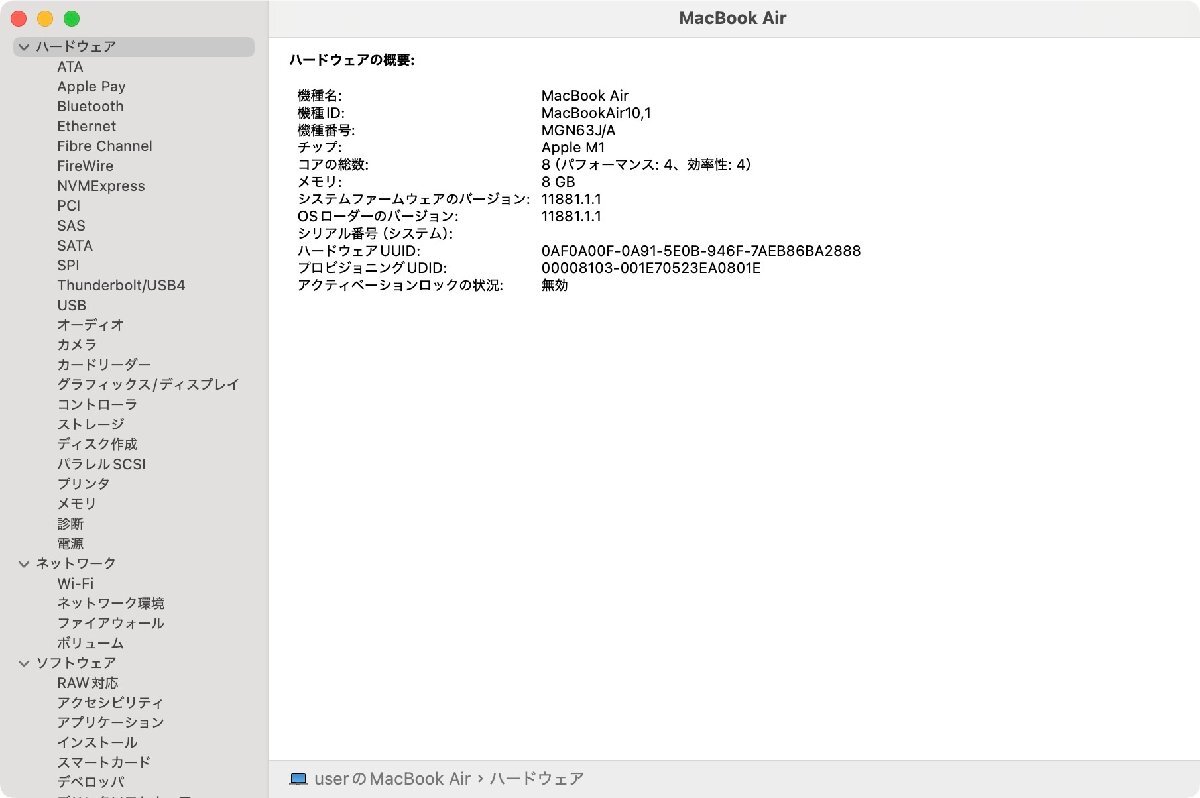Viewport: 1200px width, 798px height.
Task: Click the model number MGN63J/A
Action: pyautogui.click(x=578, y=131)
